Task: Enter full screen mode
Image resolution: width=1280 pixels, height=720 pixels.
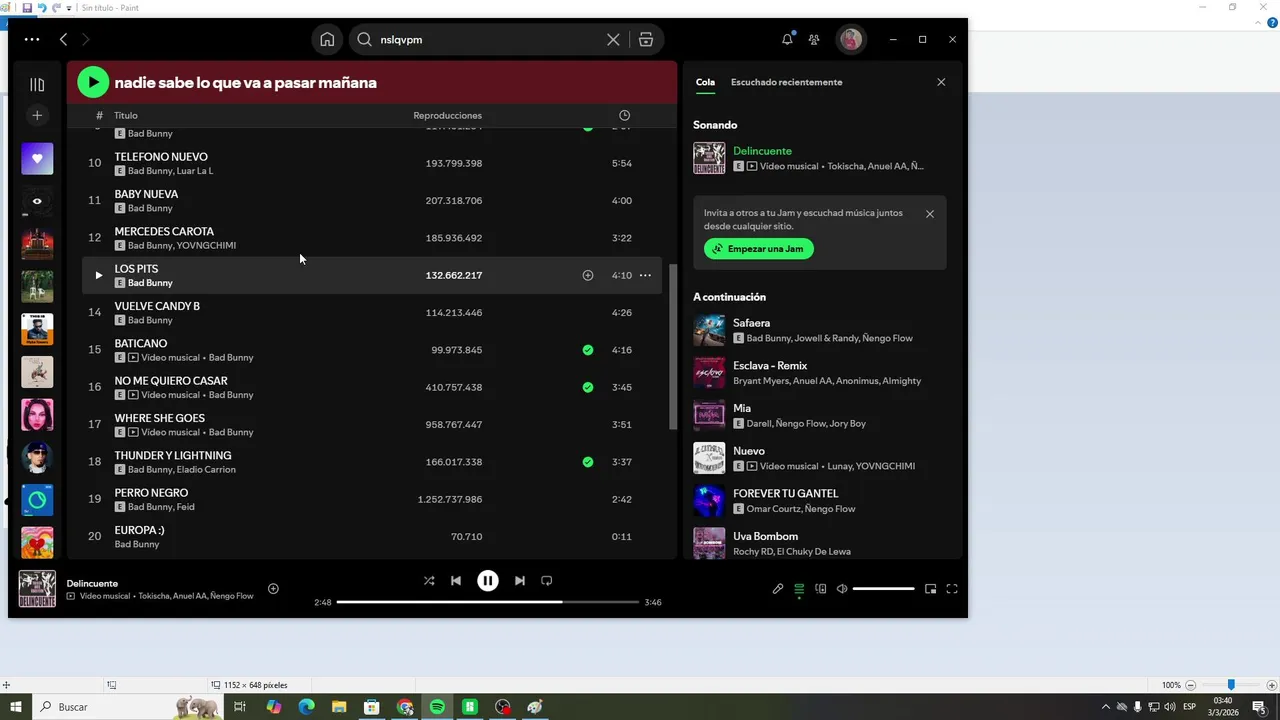Action: [952, 589]
